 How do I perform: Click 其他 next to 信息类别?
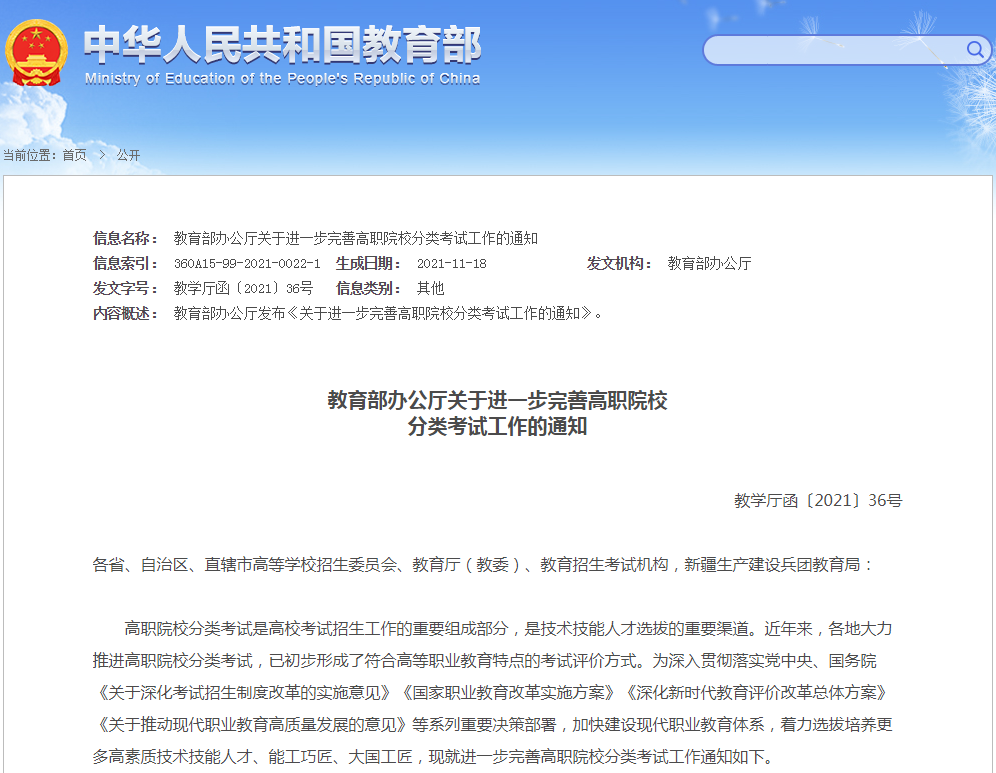coord(430,288)
